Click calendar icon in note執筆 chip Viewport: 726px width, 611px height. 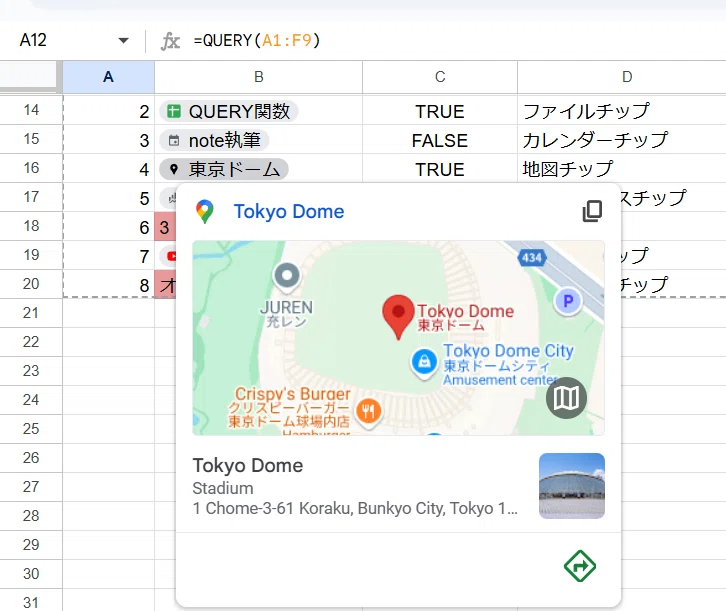[174, 141]
